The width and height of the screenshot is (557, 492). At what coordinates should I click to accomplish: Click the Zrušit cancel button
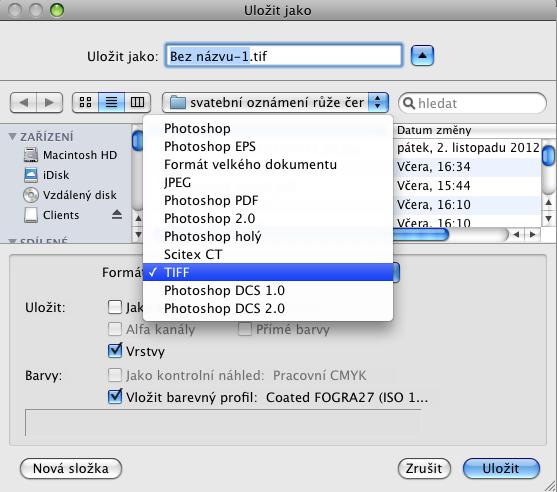[424, 469]
